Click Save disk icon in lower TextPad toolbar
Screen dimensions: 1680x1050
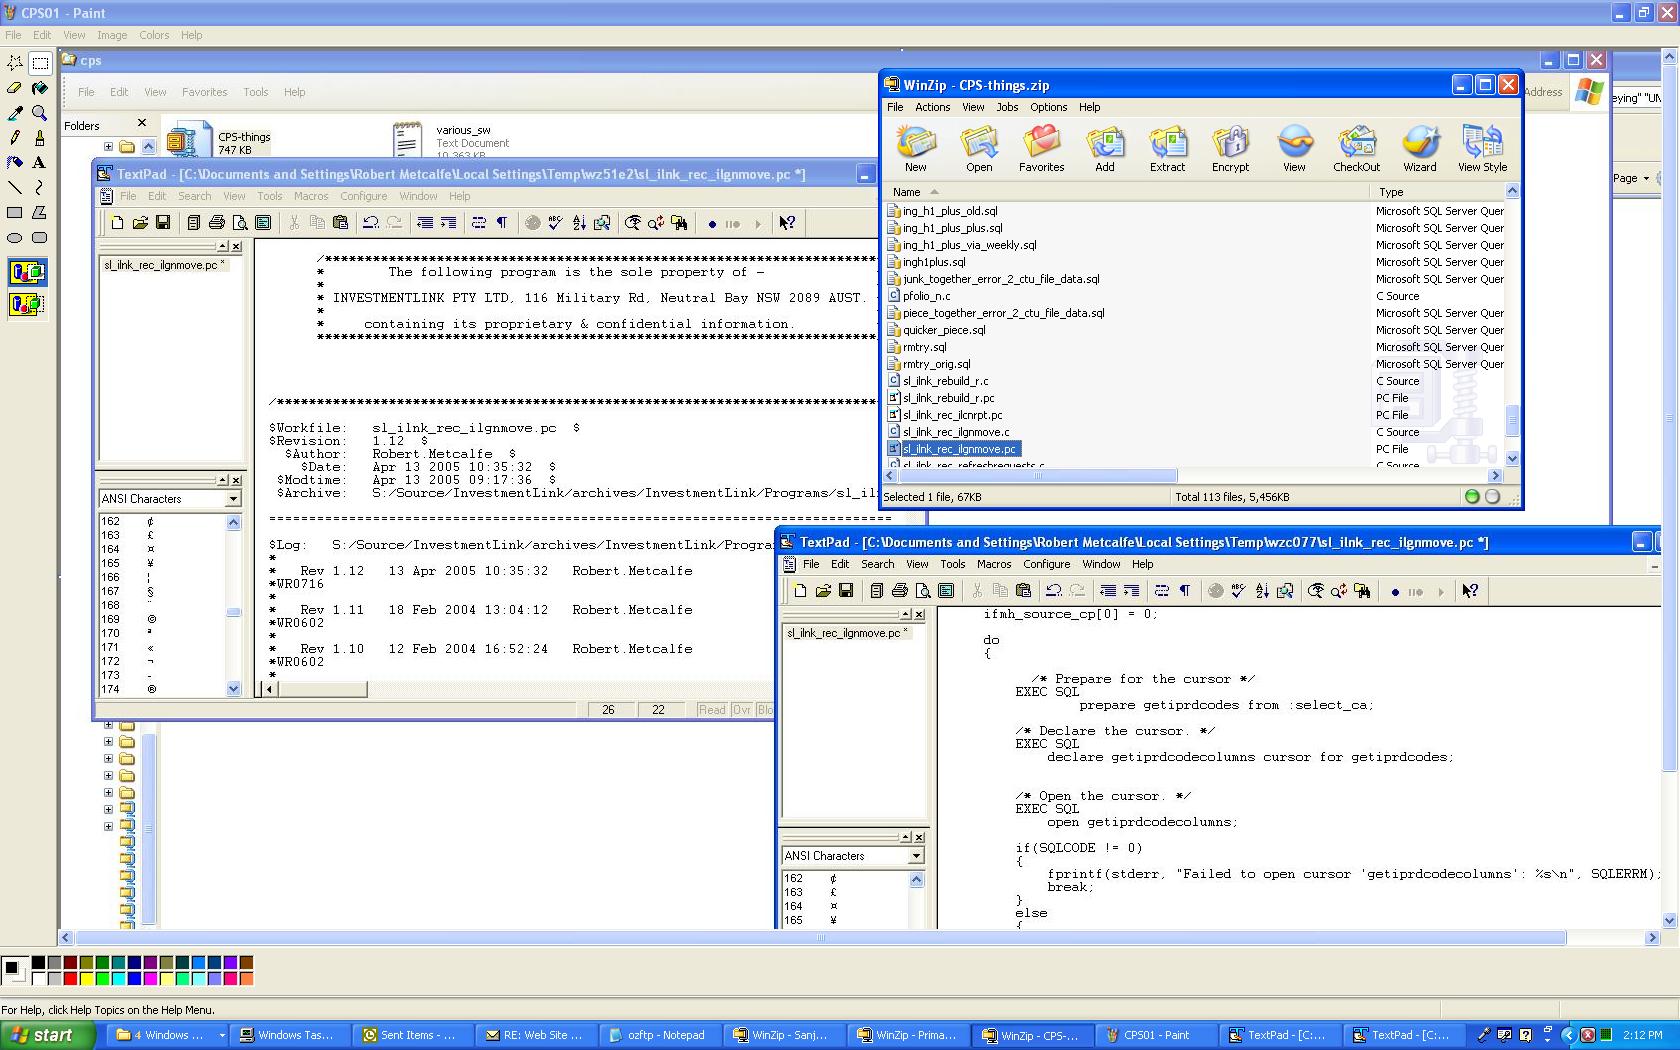(846, 591)
